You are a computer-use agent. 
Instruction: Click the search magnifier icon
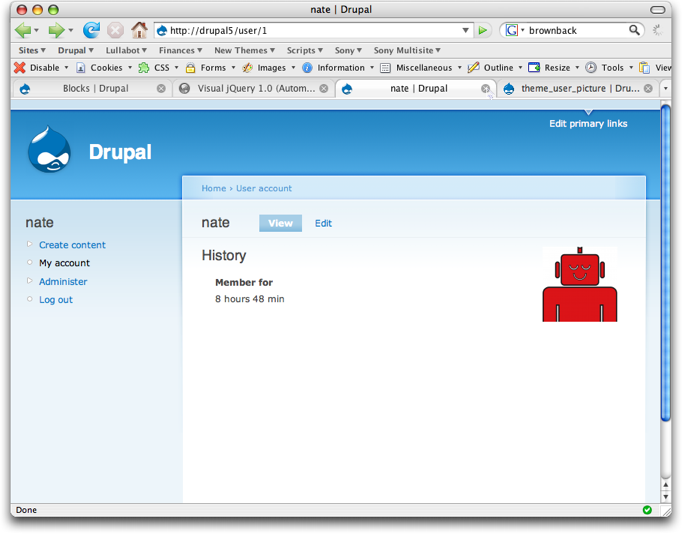[x=634, y=30]
